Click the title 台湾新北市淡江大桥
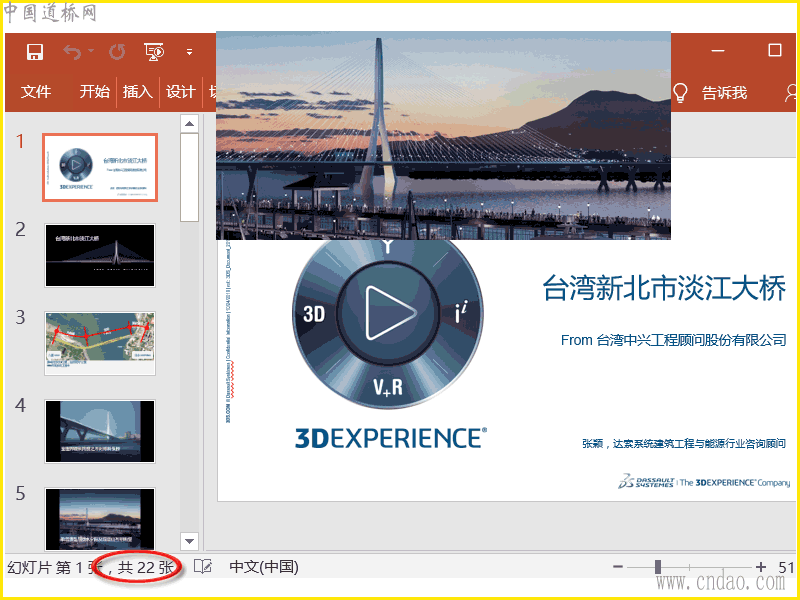The image size is (800, 600). 664,288
